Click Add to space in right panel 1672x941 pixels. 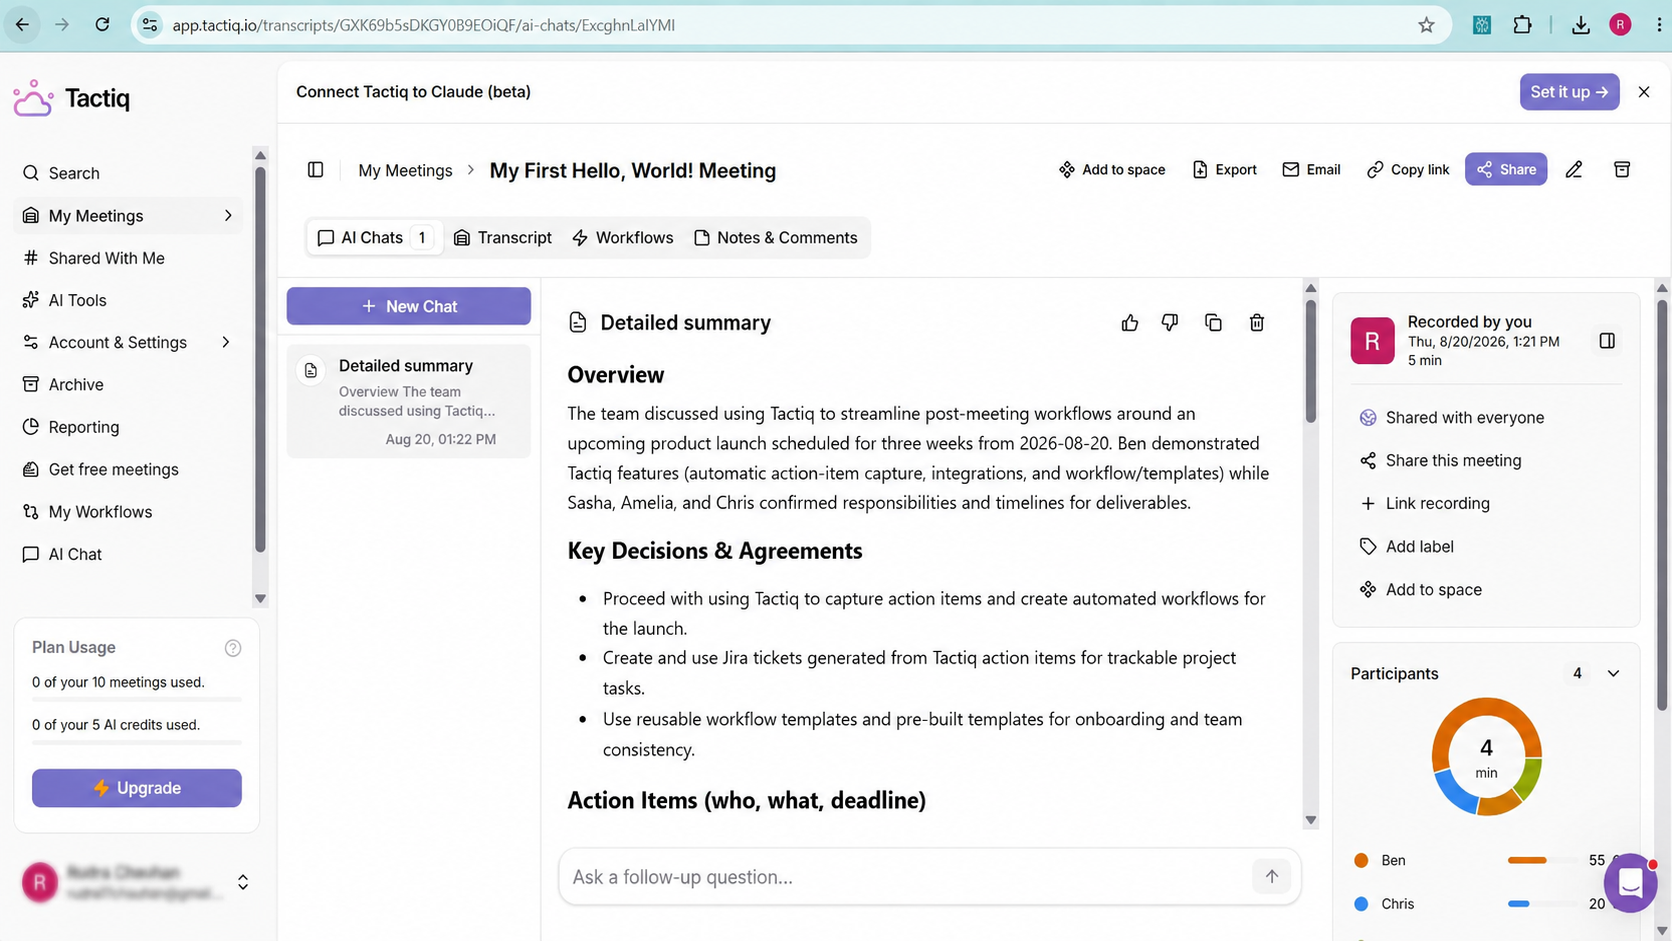1420,590
